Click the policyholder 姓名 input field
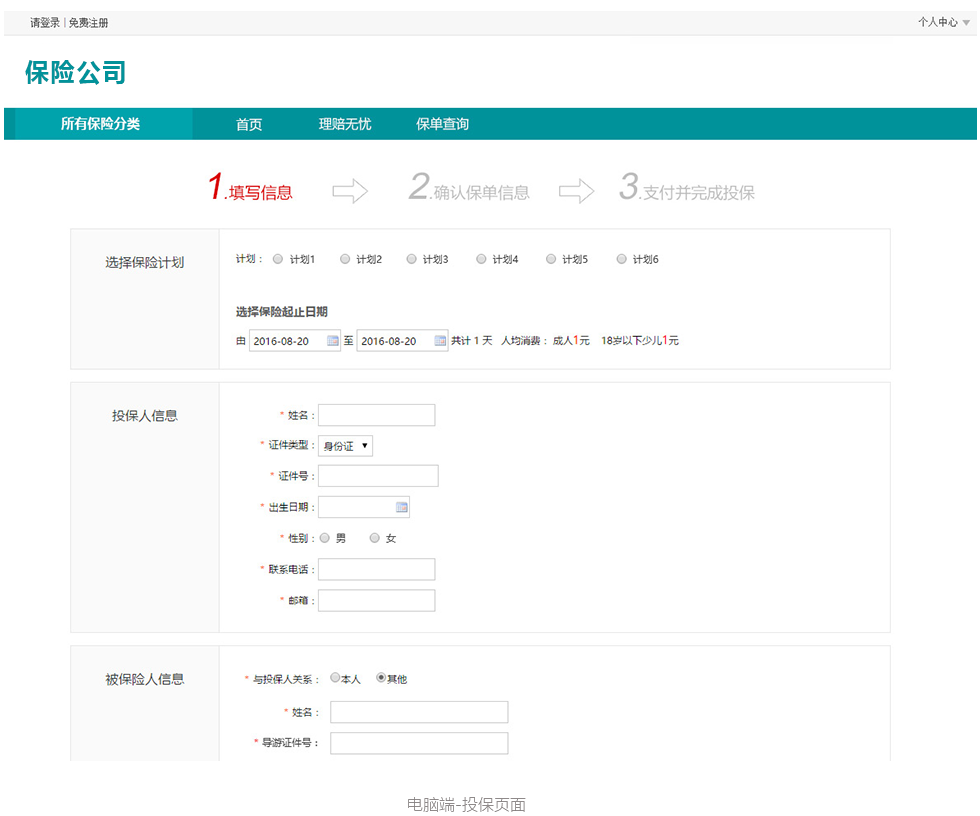 pyautogui.click(x=376, y=415)
